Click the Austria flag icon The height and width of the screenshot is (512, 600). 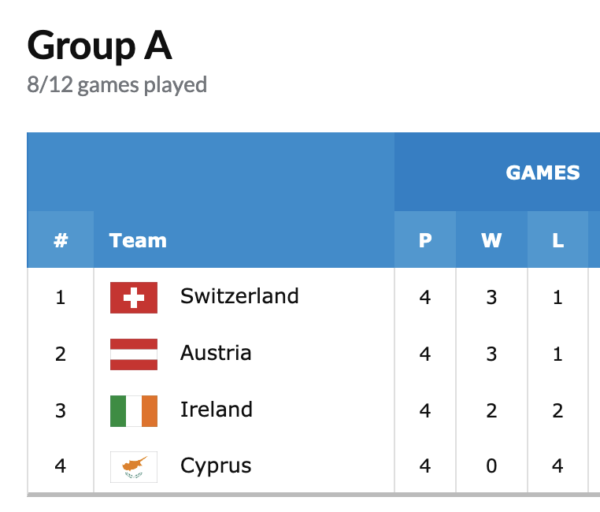(x=133, y=354)
